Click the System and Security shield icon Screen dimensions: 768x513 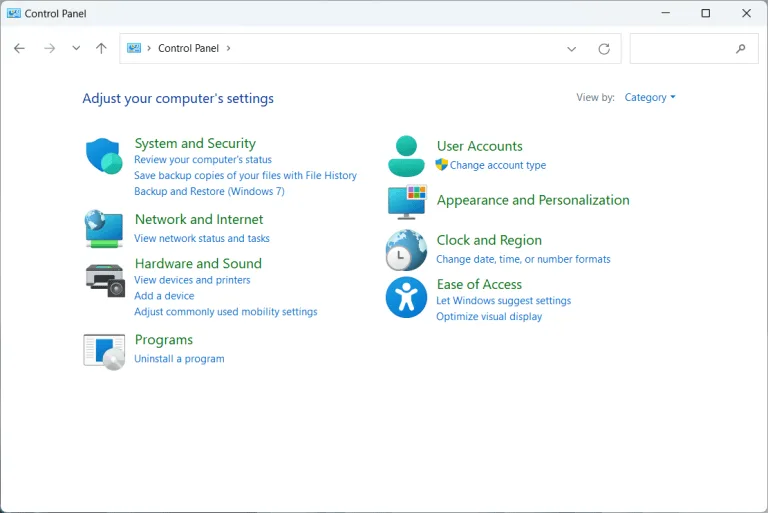click(x=104, y=156)
